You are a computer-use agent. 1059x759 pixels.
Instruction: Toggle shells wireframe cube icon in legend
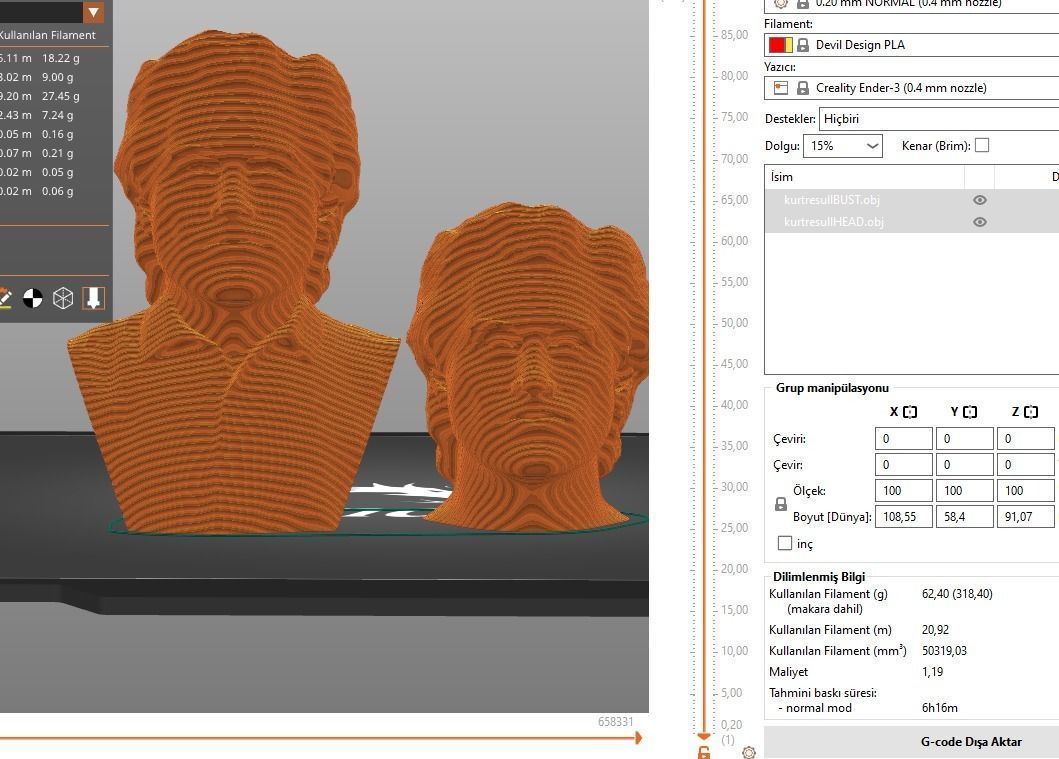coord(63,298)
